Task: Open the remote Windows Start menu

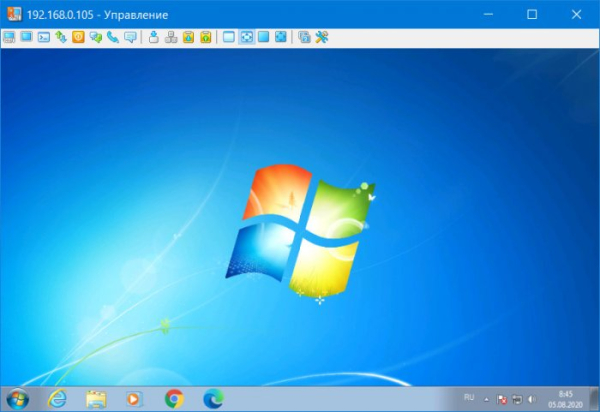Action: (x=17, y=398)
